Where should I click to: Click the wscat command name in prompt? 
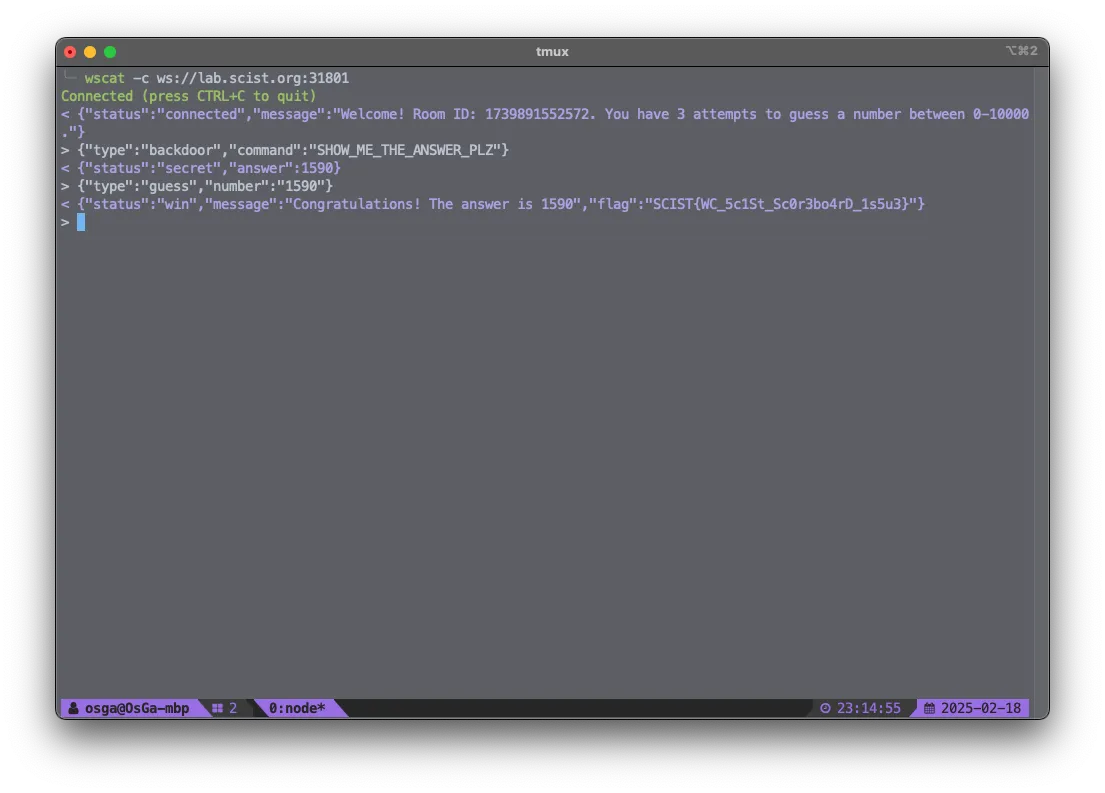[x=105, y=78]
